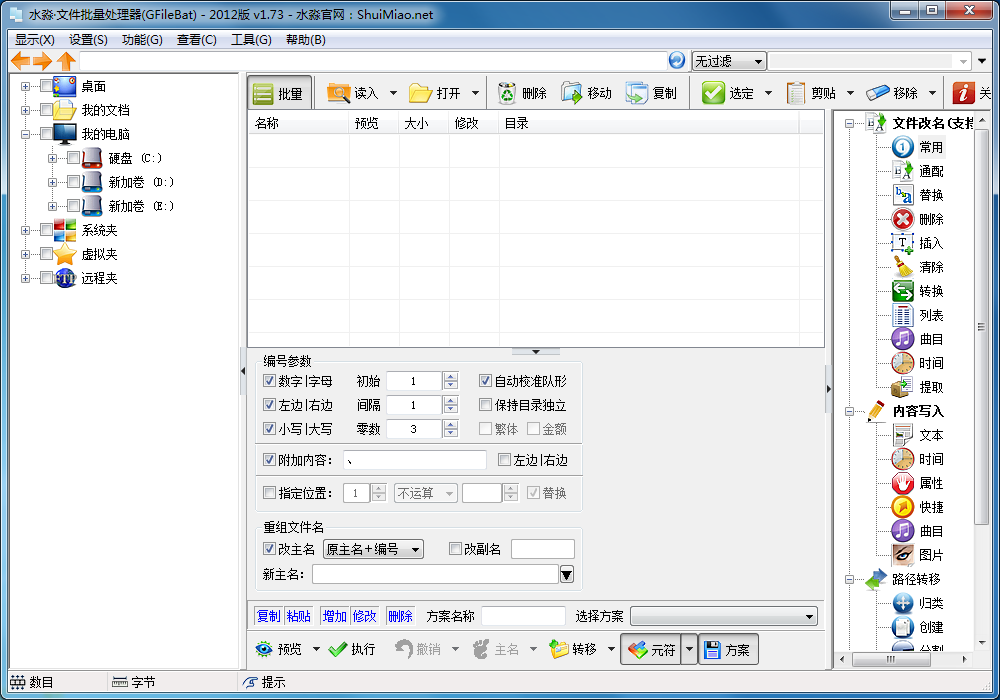Click the 删除 recycle toolbar icon
This screenshot has width=1000, height=700.
click(507, 93)
